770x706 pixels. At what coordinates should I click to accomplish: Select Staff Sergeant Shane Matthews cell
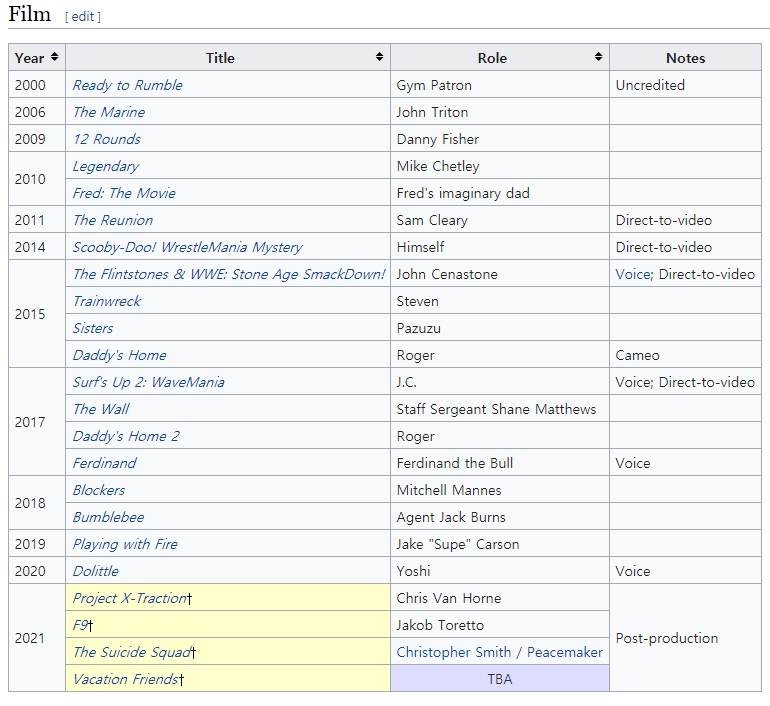coord(500,409)
